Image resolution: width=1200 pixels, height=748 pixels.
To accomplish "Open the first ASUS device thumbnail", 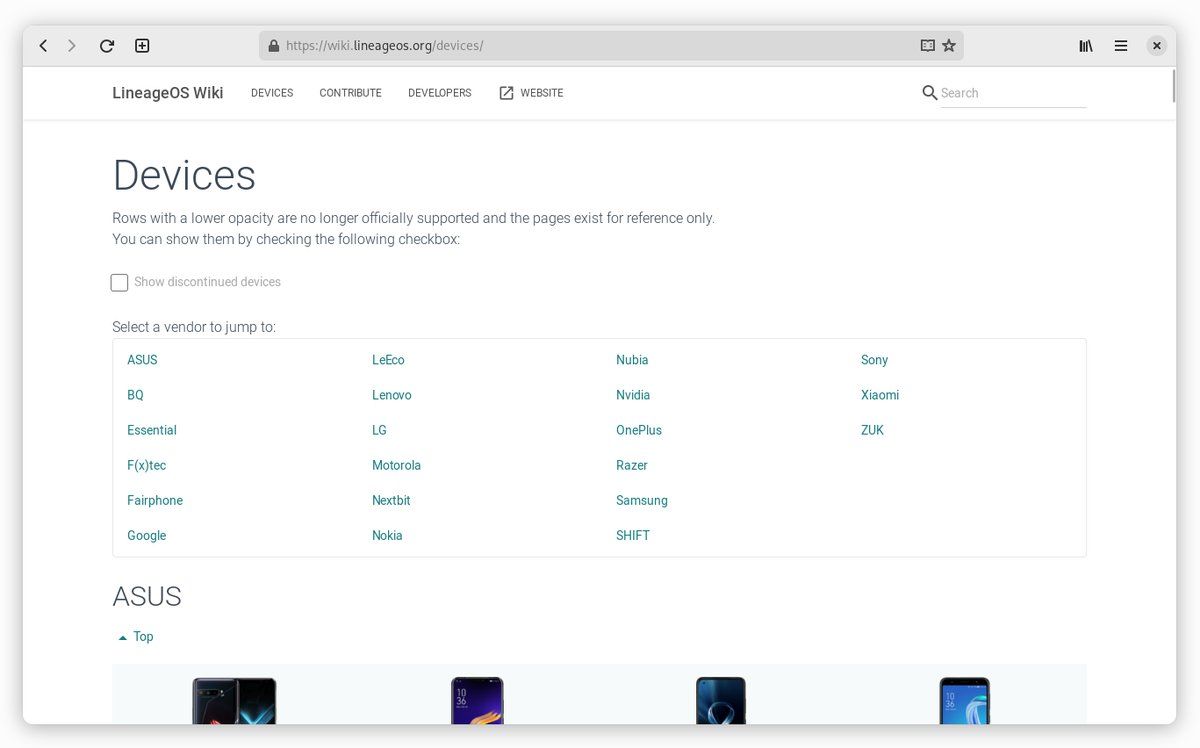I will pyautogui.click(x=234, y=701).
